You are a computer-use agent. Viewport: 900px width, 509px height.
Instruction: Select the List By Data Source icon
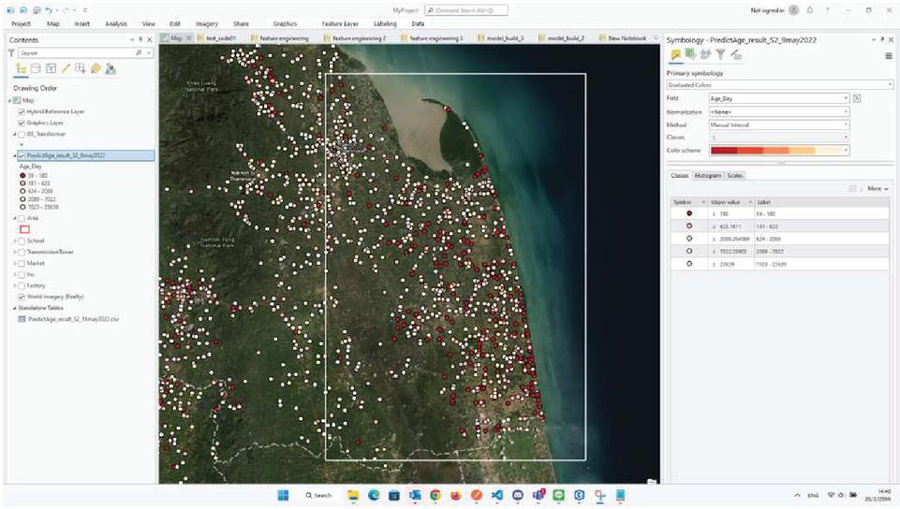click(x=36, y=69)
